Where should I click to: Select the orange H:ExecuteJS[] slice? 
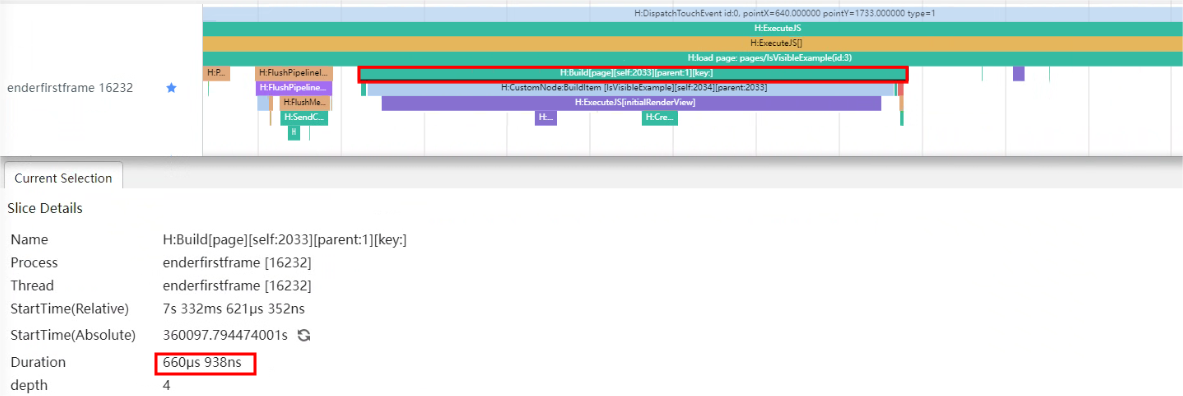click(693, 43)
